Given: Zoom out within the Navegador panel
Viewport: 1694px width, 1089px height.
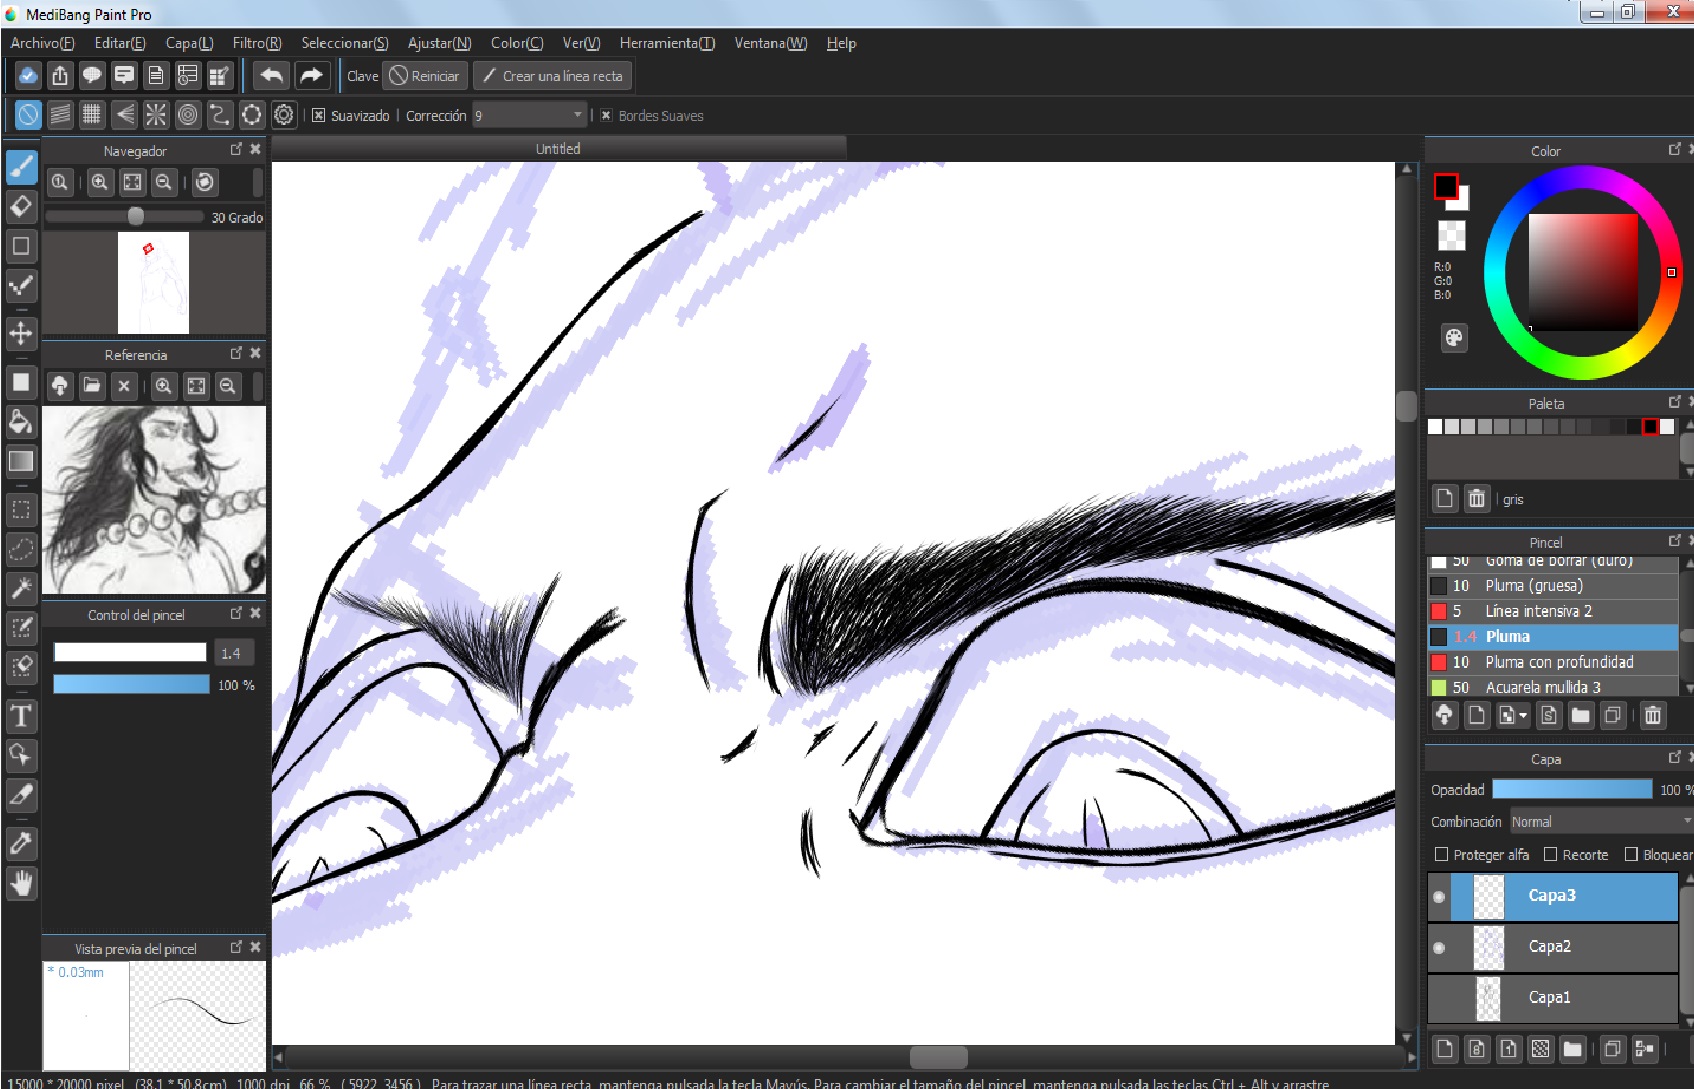Looking at the screenshot, I should (x=164, y=182).
